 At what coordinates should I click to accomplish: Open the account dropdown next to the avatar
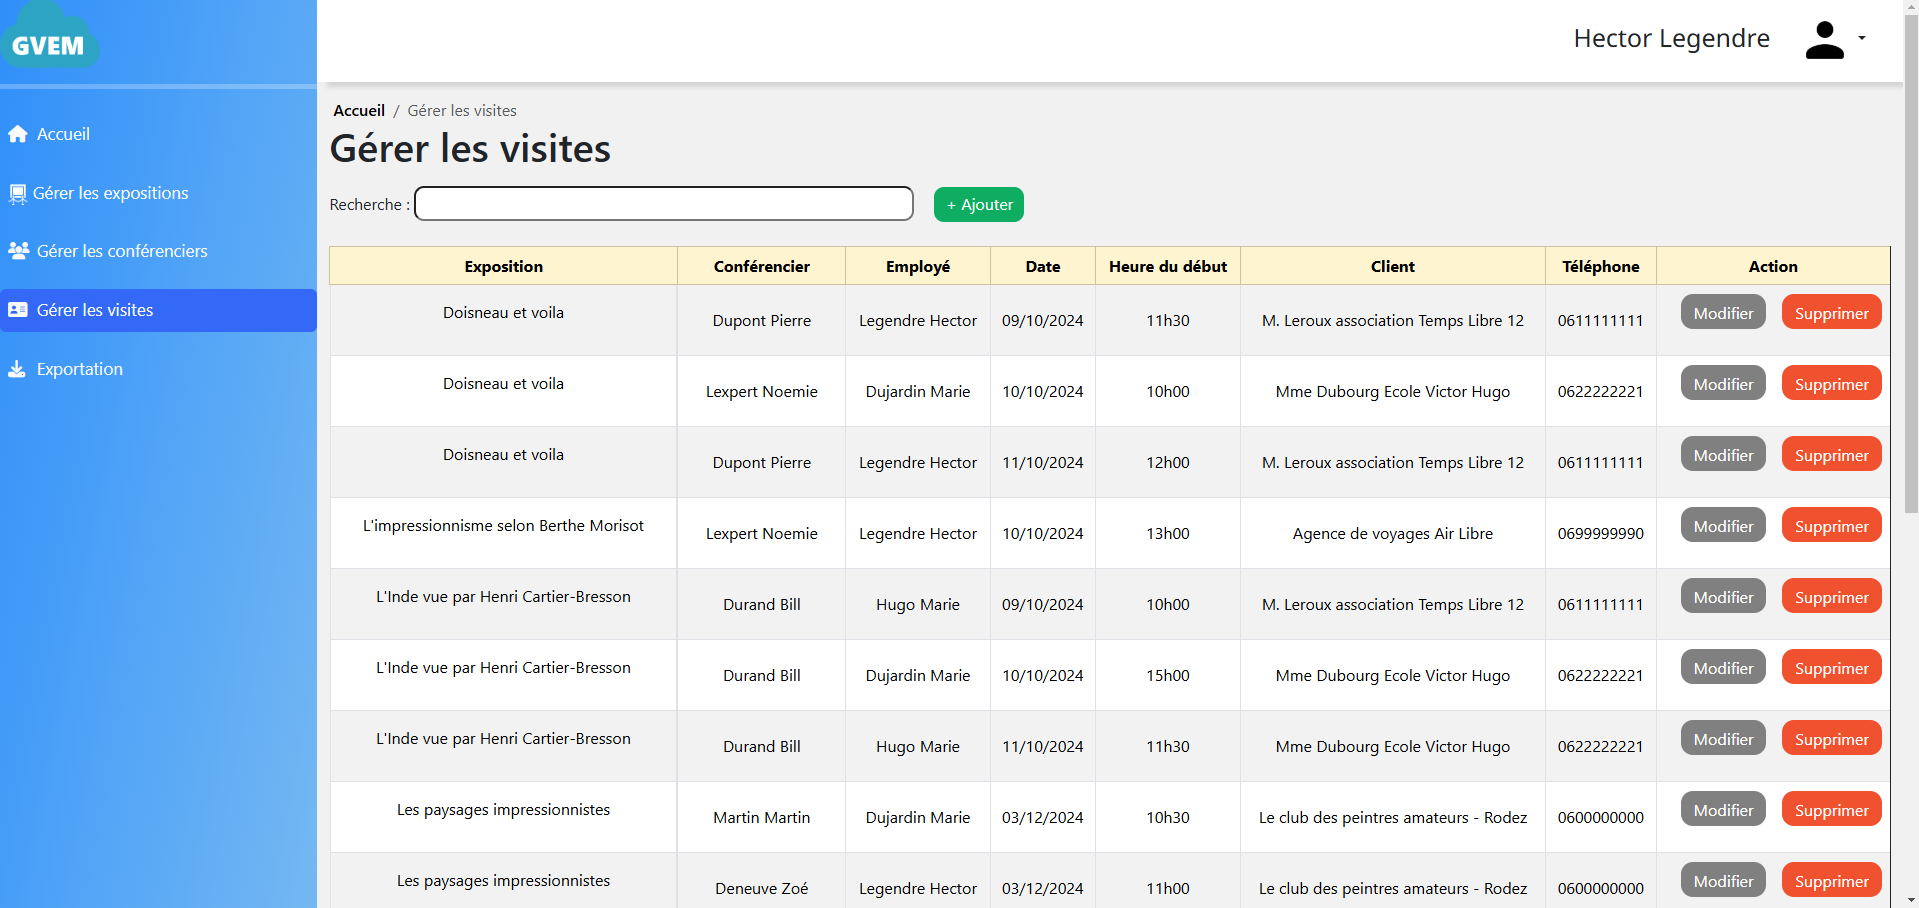tap(1861, 38)
